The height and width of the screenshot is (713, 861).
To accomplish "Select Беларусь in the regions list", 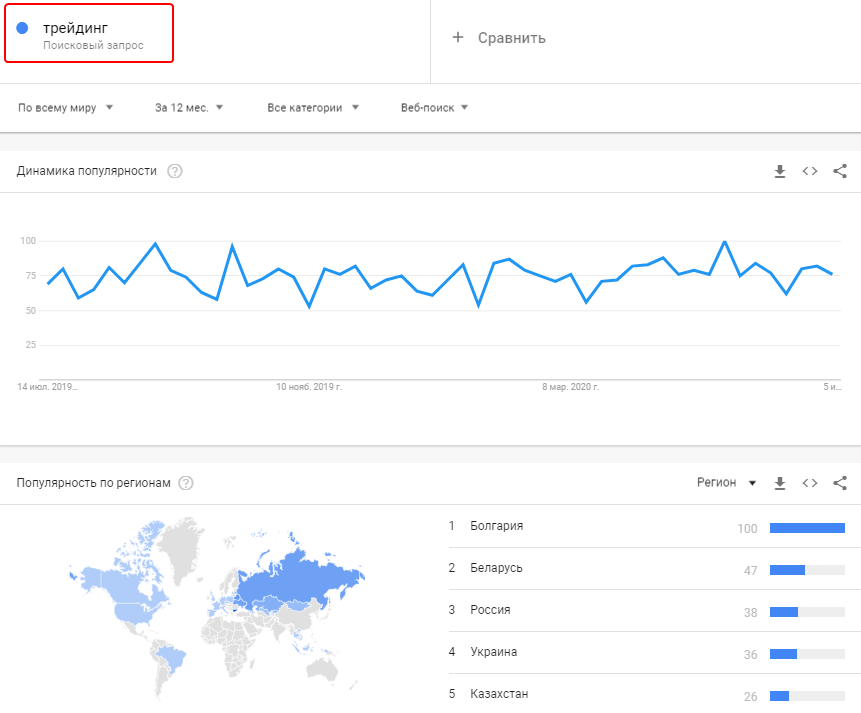I will pyautogui.click(x=496, y=568).
